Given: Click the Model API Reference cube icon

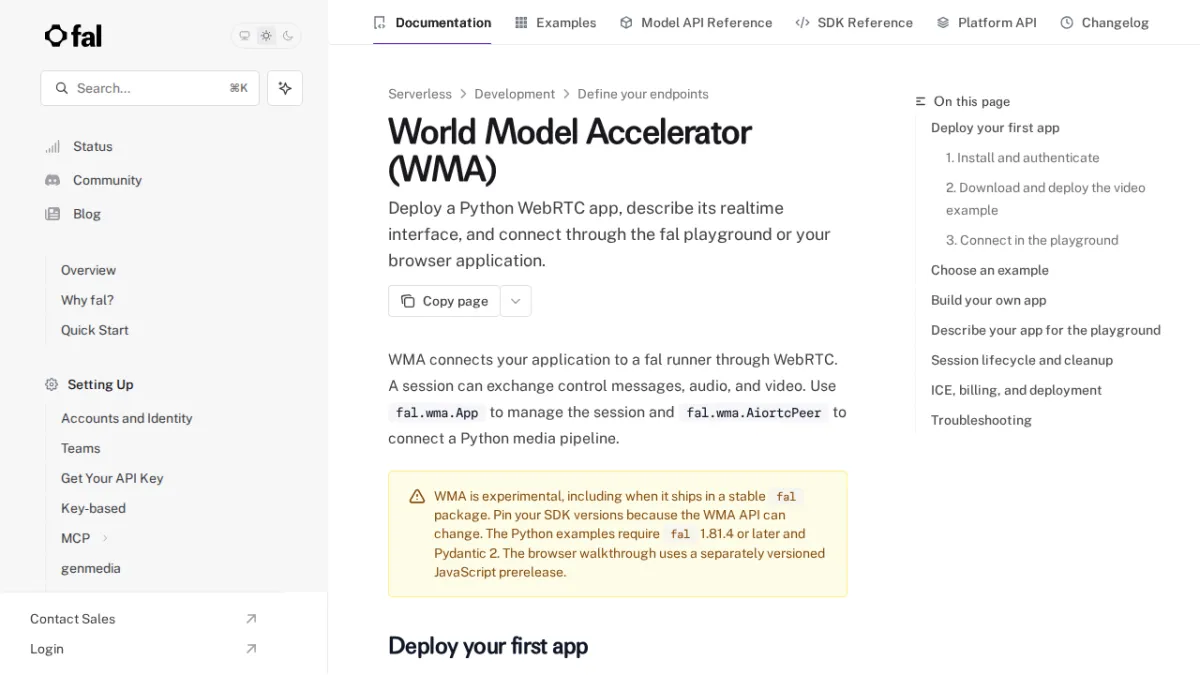Looking at the screenshot, I should pyautogui.click(x=626, y=22).
